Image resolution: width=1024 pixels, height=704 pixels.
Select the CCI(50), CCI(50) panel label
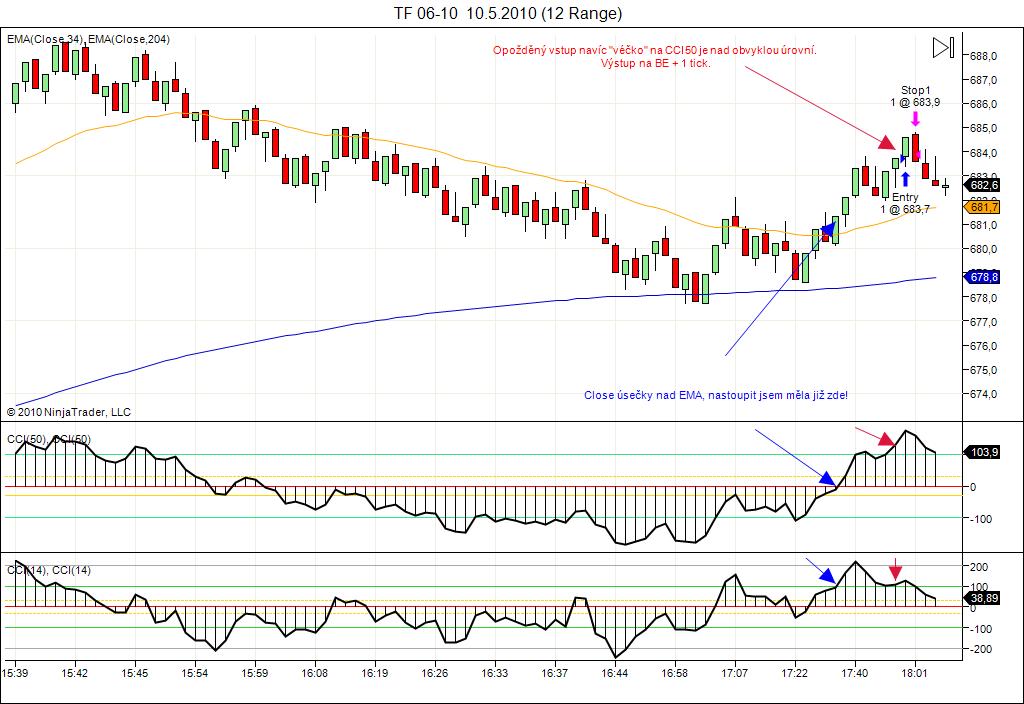pyautogui.click(x=49, y=440)
